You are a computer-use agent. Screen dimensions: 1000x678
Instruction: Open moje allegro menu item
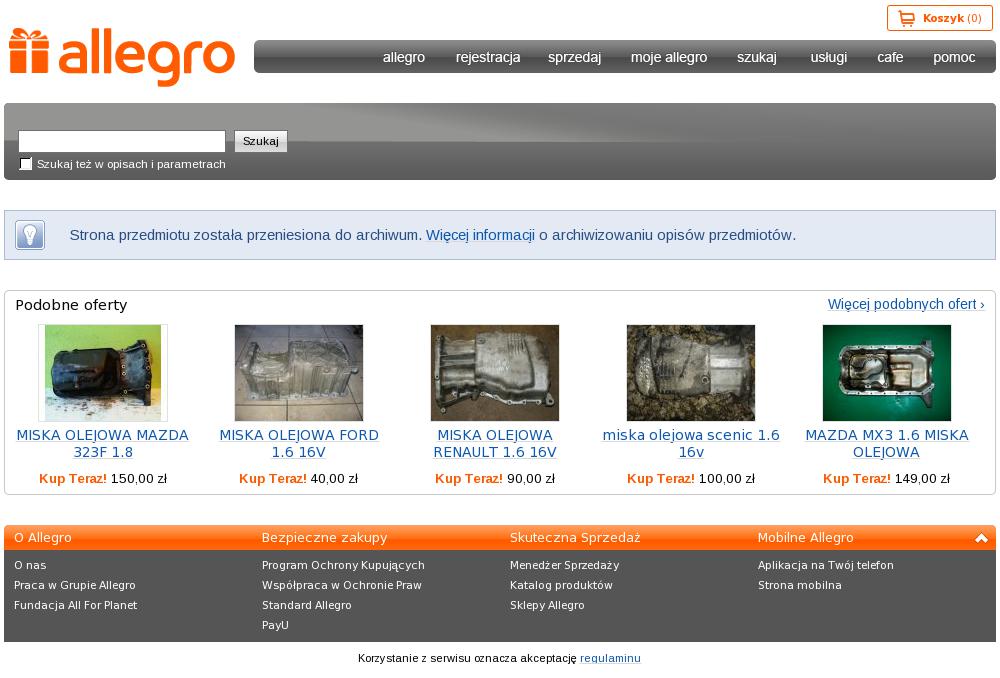pyautogui.click(x=669, y=57)
